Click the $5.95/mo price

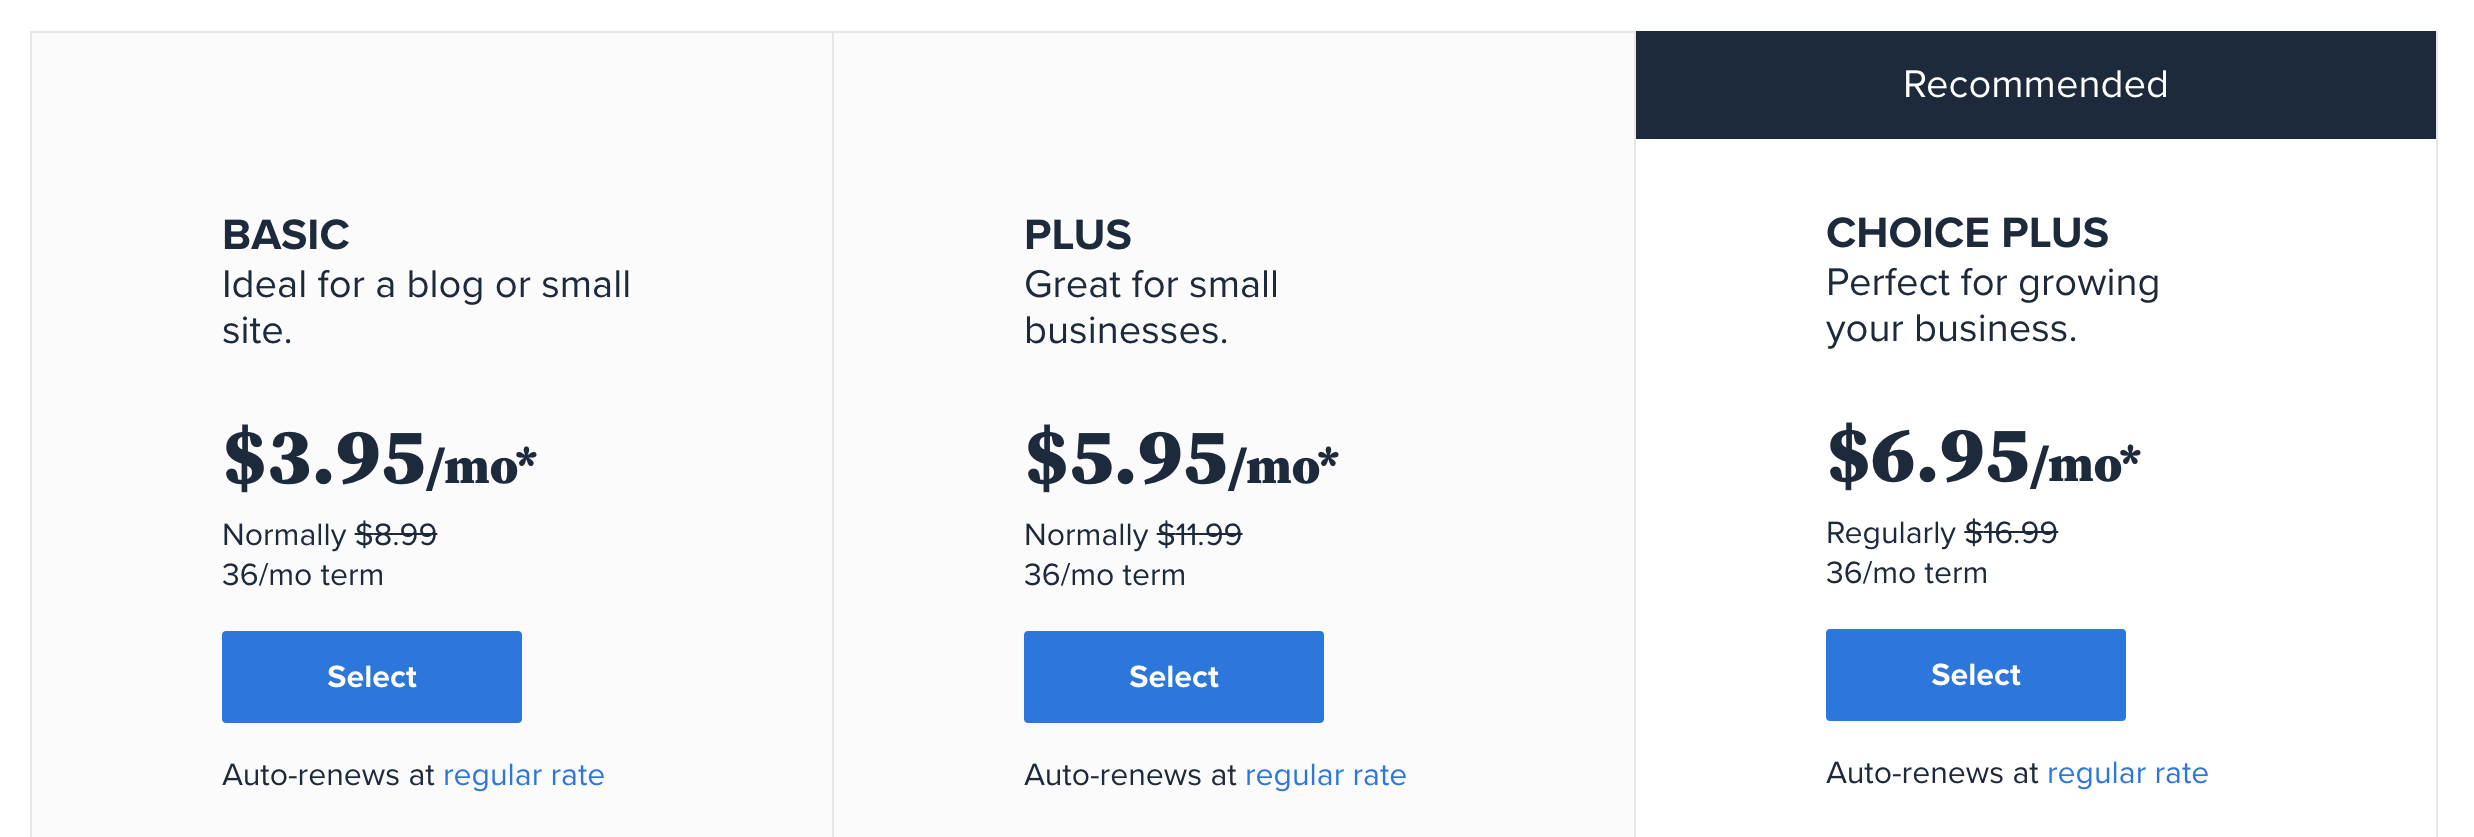[x=1182, y=459]
